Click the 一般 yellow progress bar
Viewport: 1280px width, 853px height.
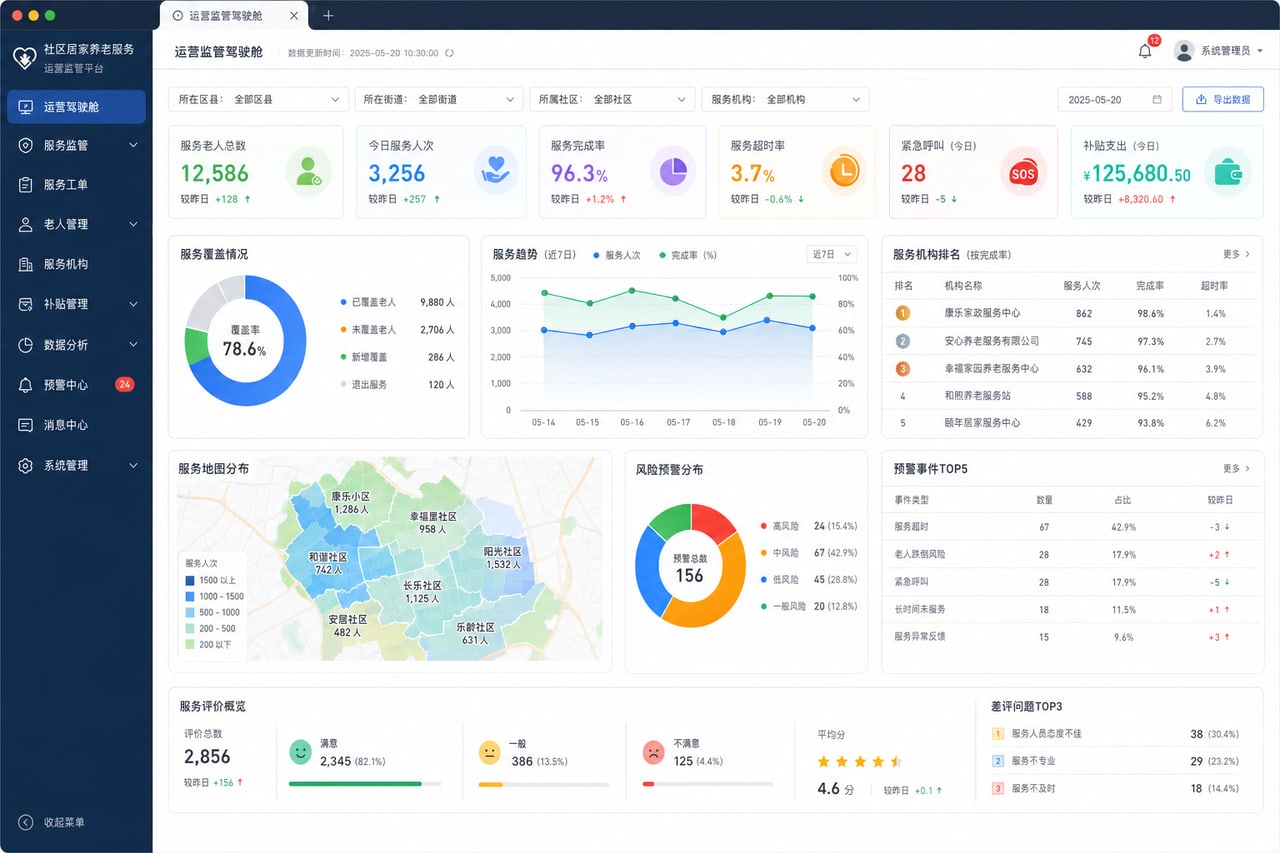coord(543,784)
